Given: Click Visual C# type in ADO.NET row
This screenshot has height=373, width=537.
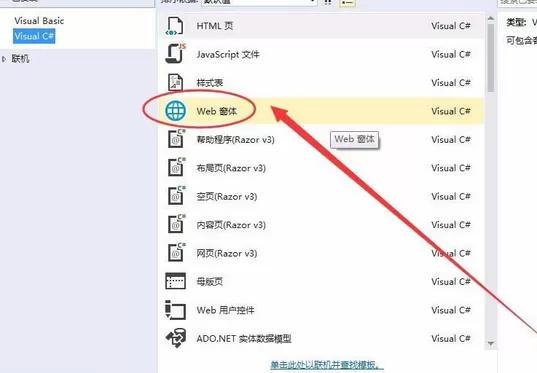Looking at the screenshot, I should [451, 339].
